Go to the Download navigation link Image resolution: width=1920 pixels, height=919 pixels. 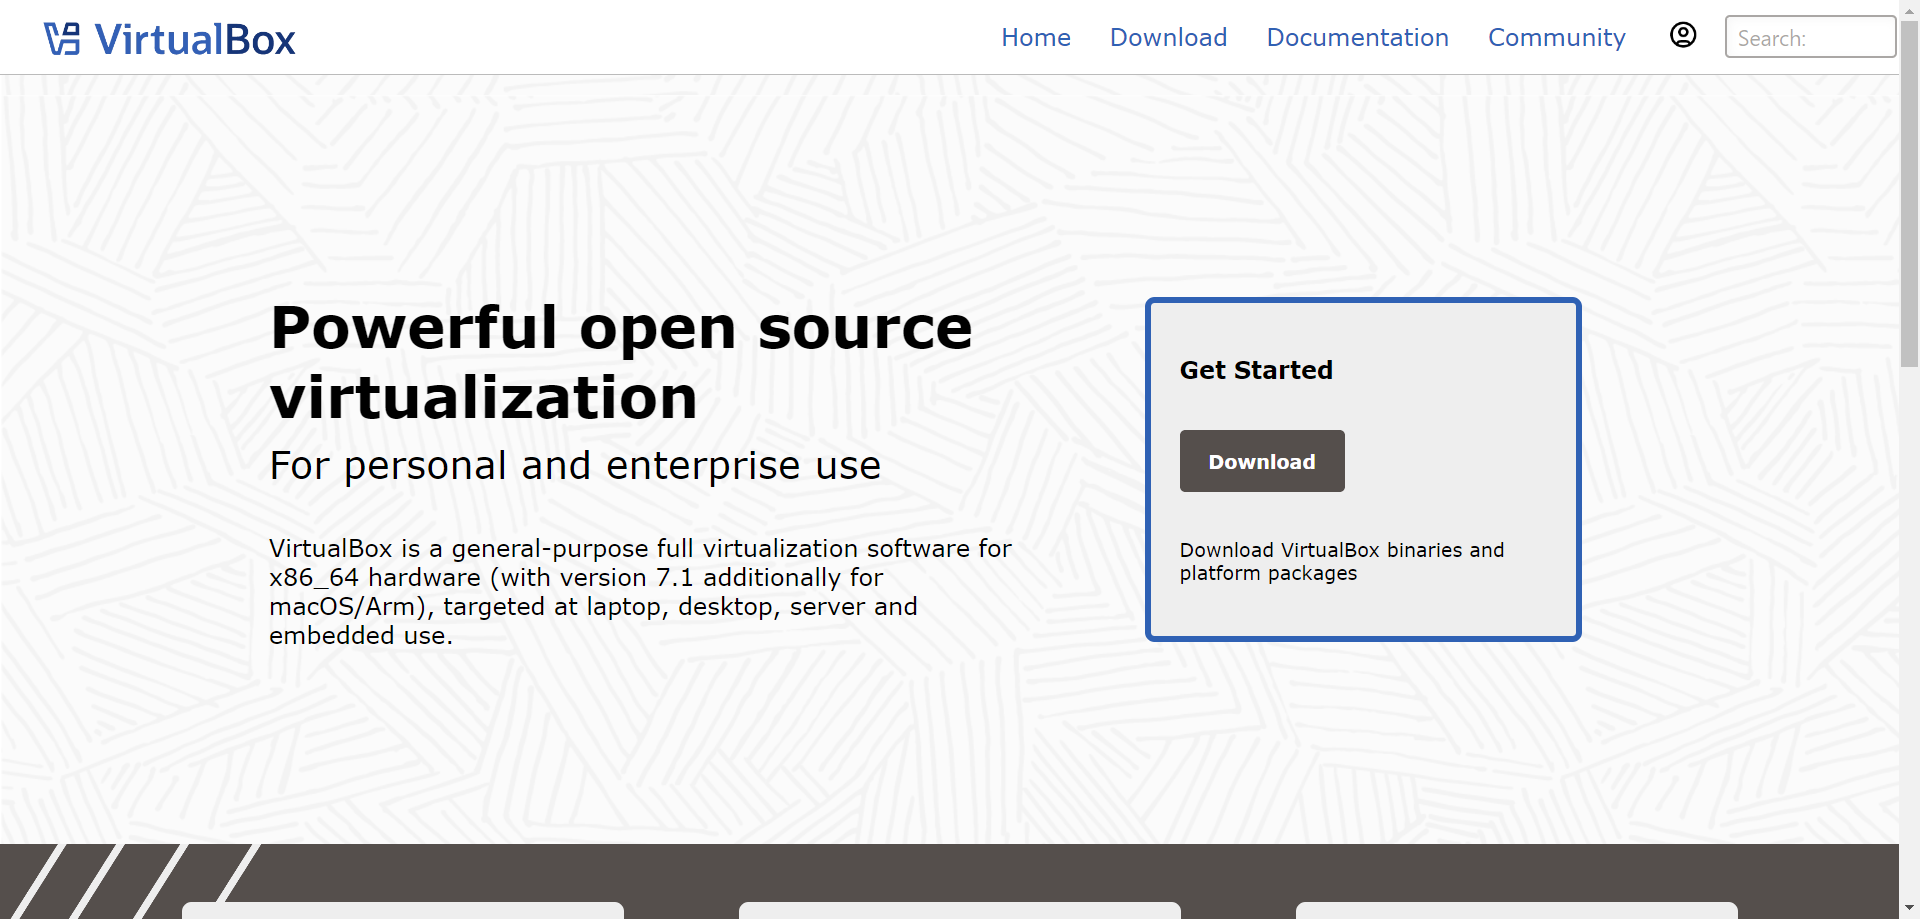[1168, 37]
